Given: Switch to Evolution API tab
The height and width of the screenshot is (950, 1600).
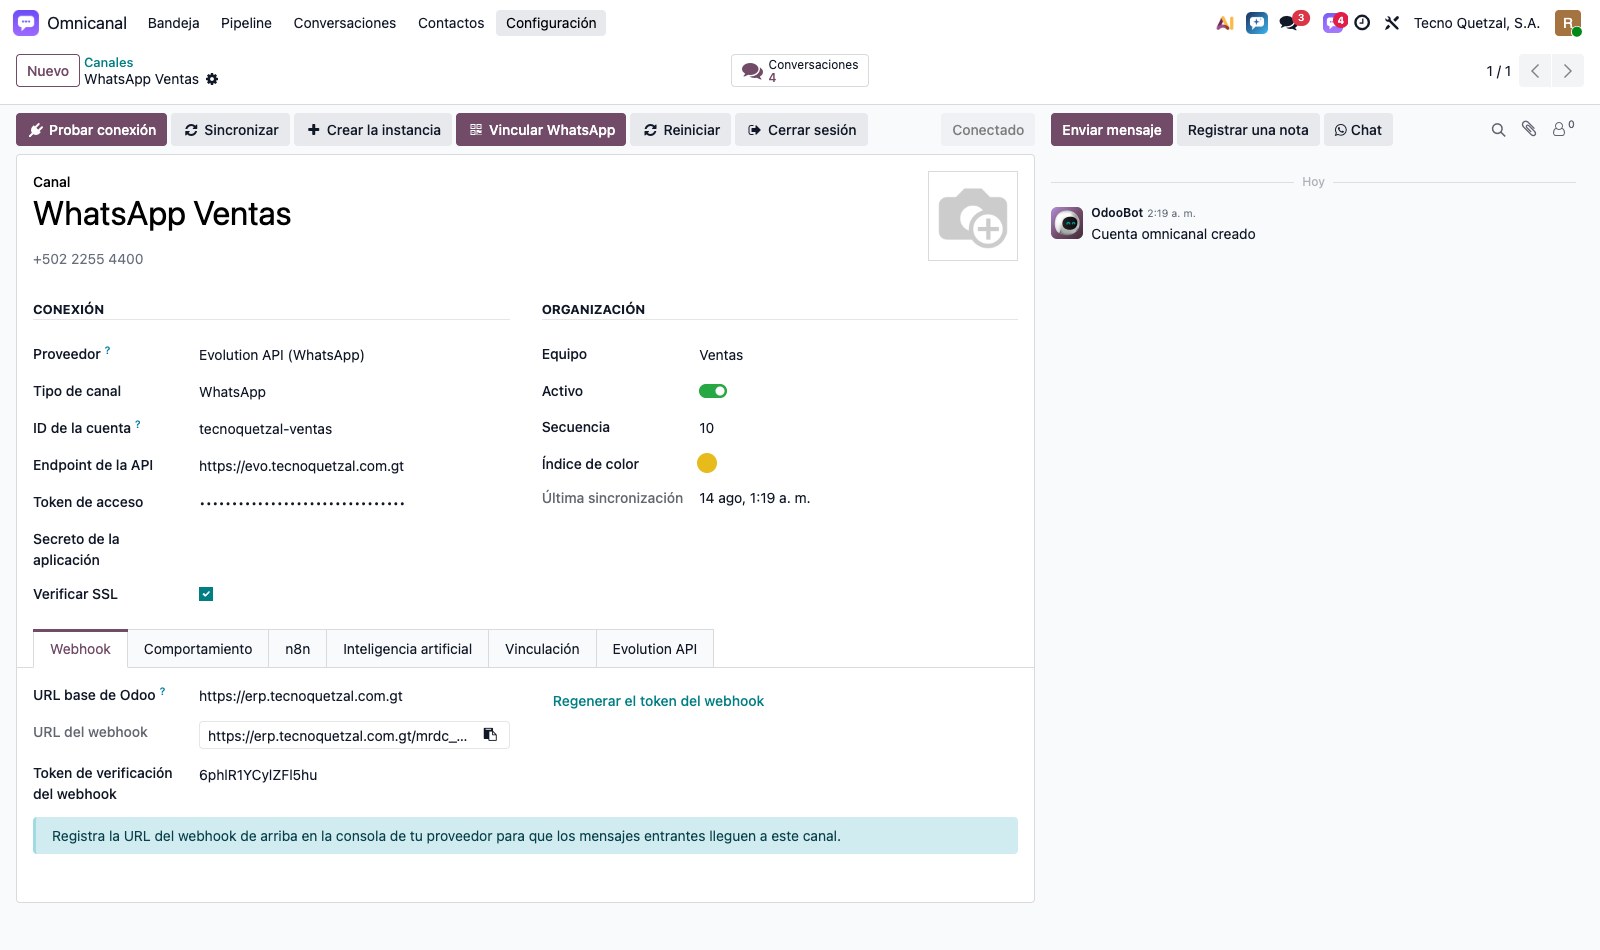Looking at the screenshot, I should pos(655,649).
